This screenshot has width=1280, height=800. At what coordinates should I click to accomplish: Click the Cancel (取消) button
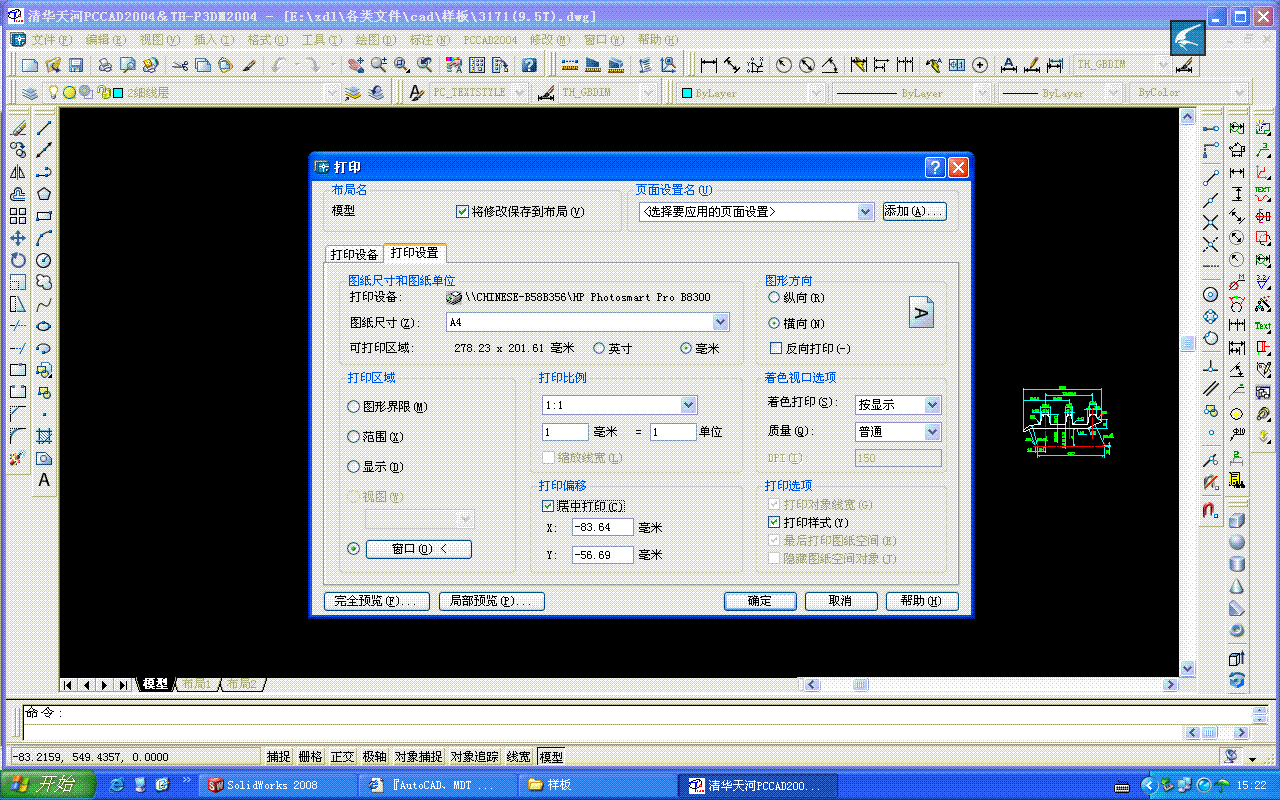pos(841,601)
